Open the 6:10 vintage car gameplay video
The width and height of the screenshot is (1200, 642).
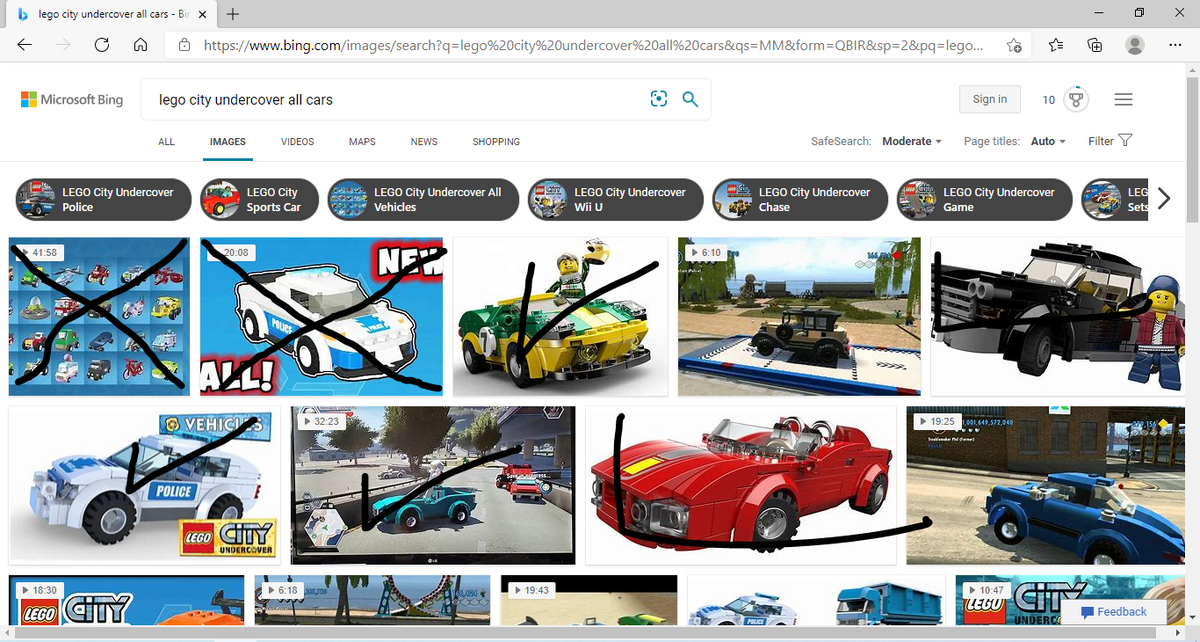point(799,316)
